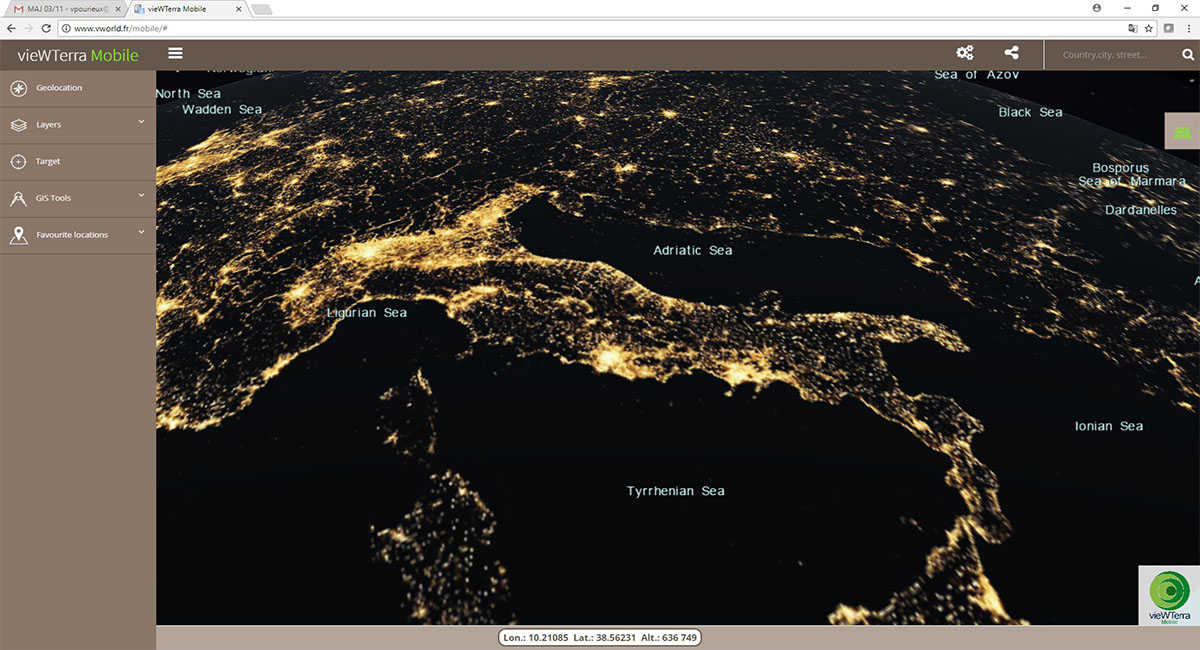Click the www.vworld.fr address bar

point(608,28)
